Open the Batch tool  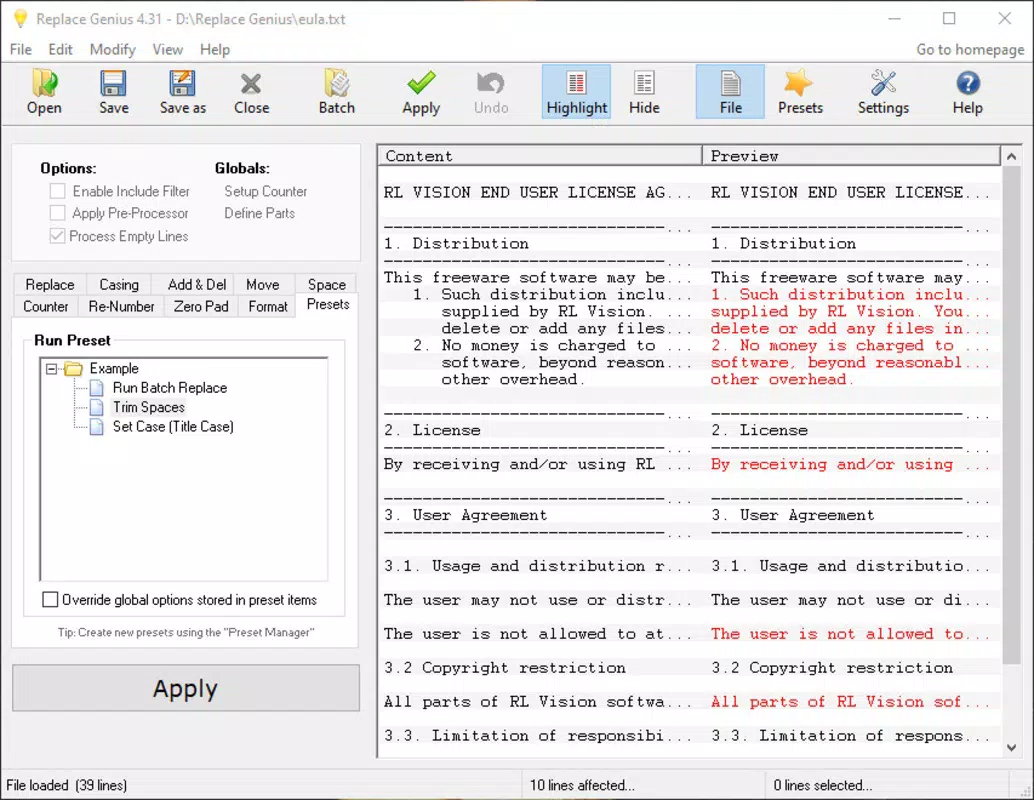[336, 92]
